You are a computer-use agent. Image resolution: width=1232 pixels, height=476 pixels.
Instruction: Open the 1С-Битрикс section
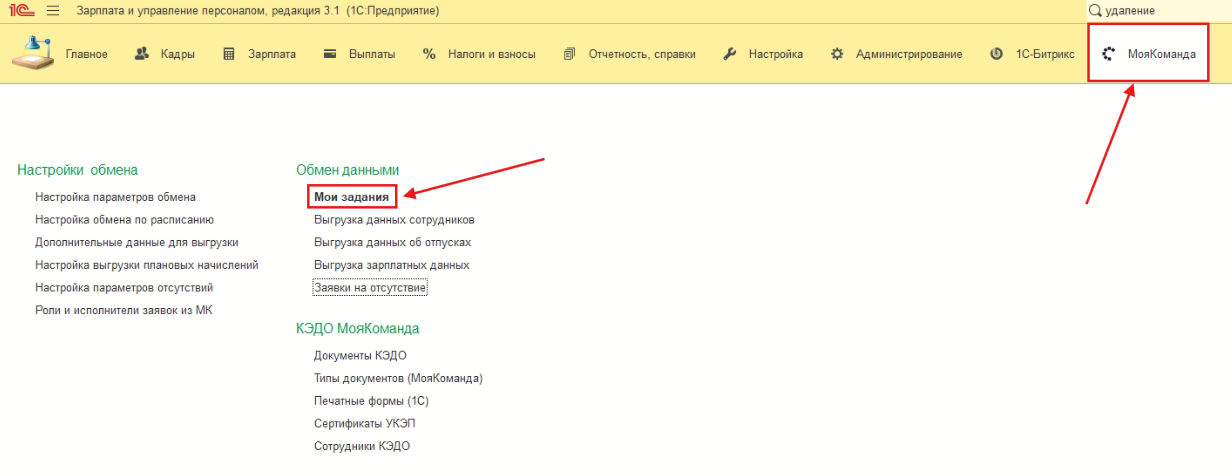(x=1031, y=54)
